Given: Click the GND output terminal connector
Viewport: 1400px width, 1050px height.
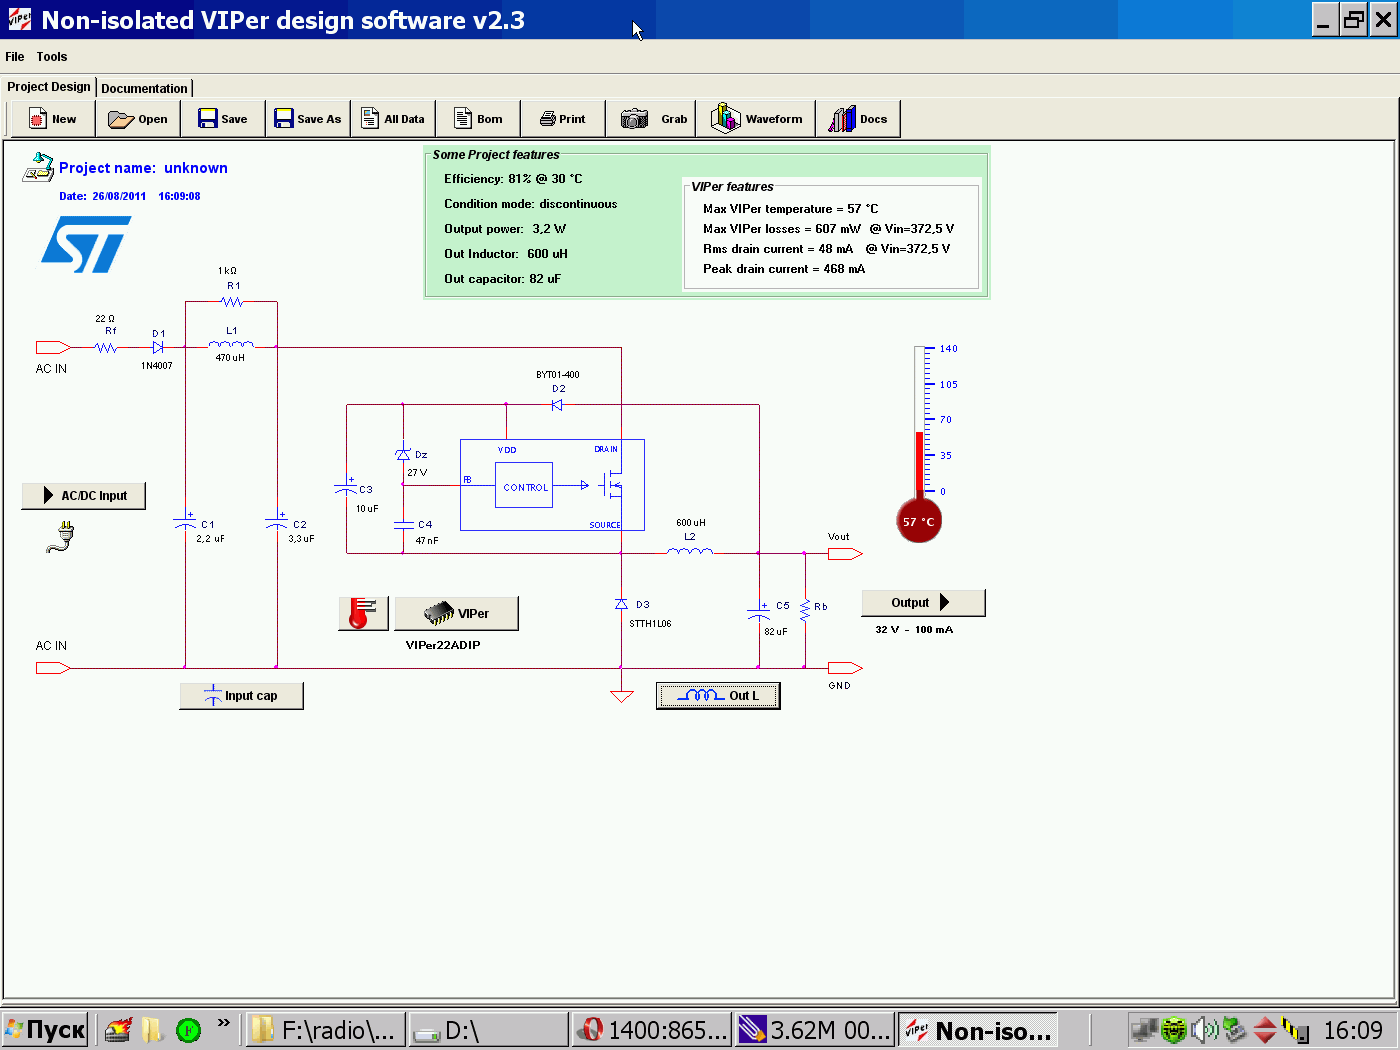Looking at the screenshot, I should click(845, 668).
